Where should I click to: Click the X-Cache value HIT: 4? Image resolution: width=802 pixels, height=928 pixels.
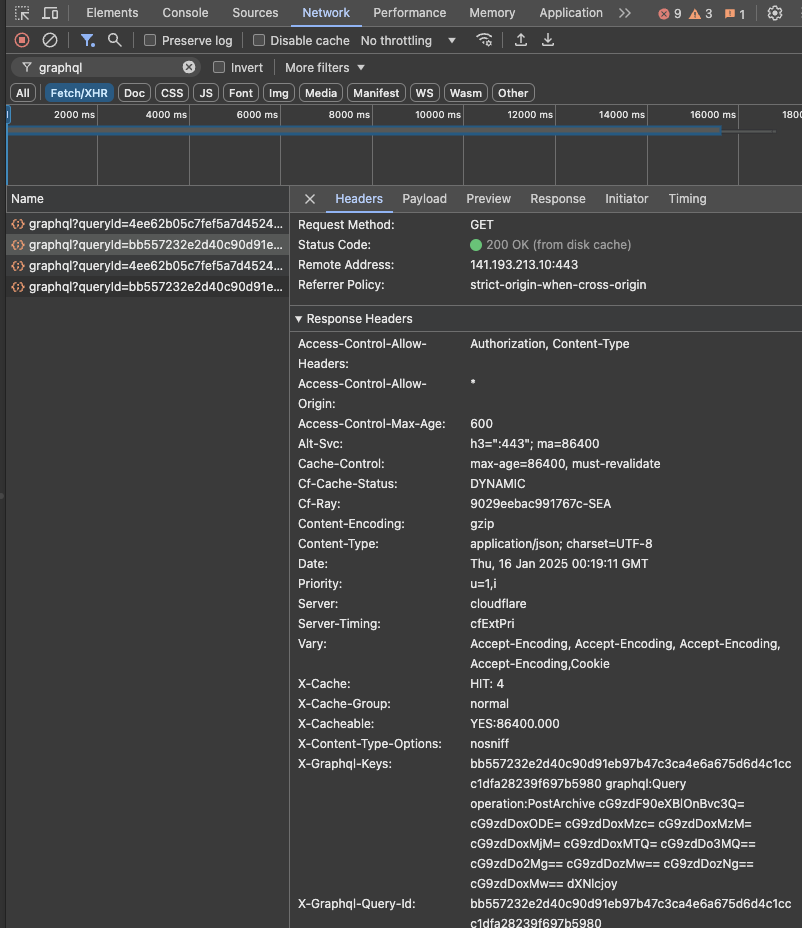[x=487, y=684]
